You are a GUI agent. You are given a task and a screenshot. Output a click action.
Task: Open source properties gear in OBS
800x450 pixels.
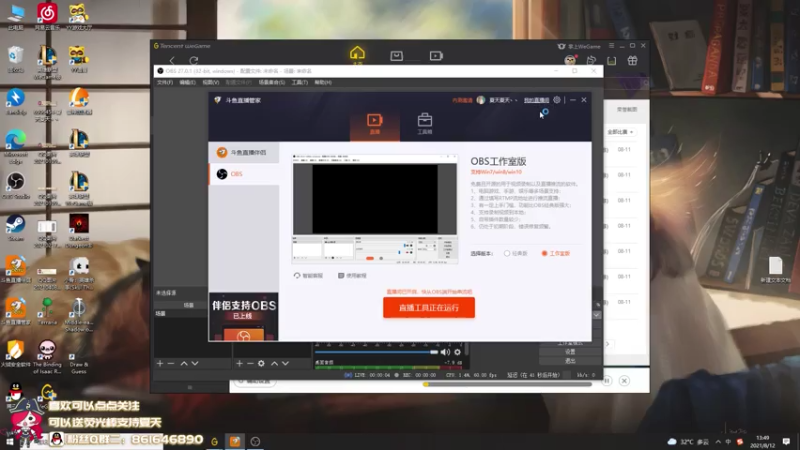[x=261, y=363]
